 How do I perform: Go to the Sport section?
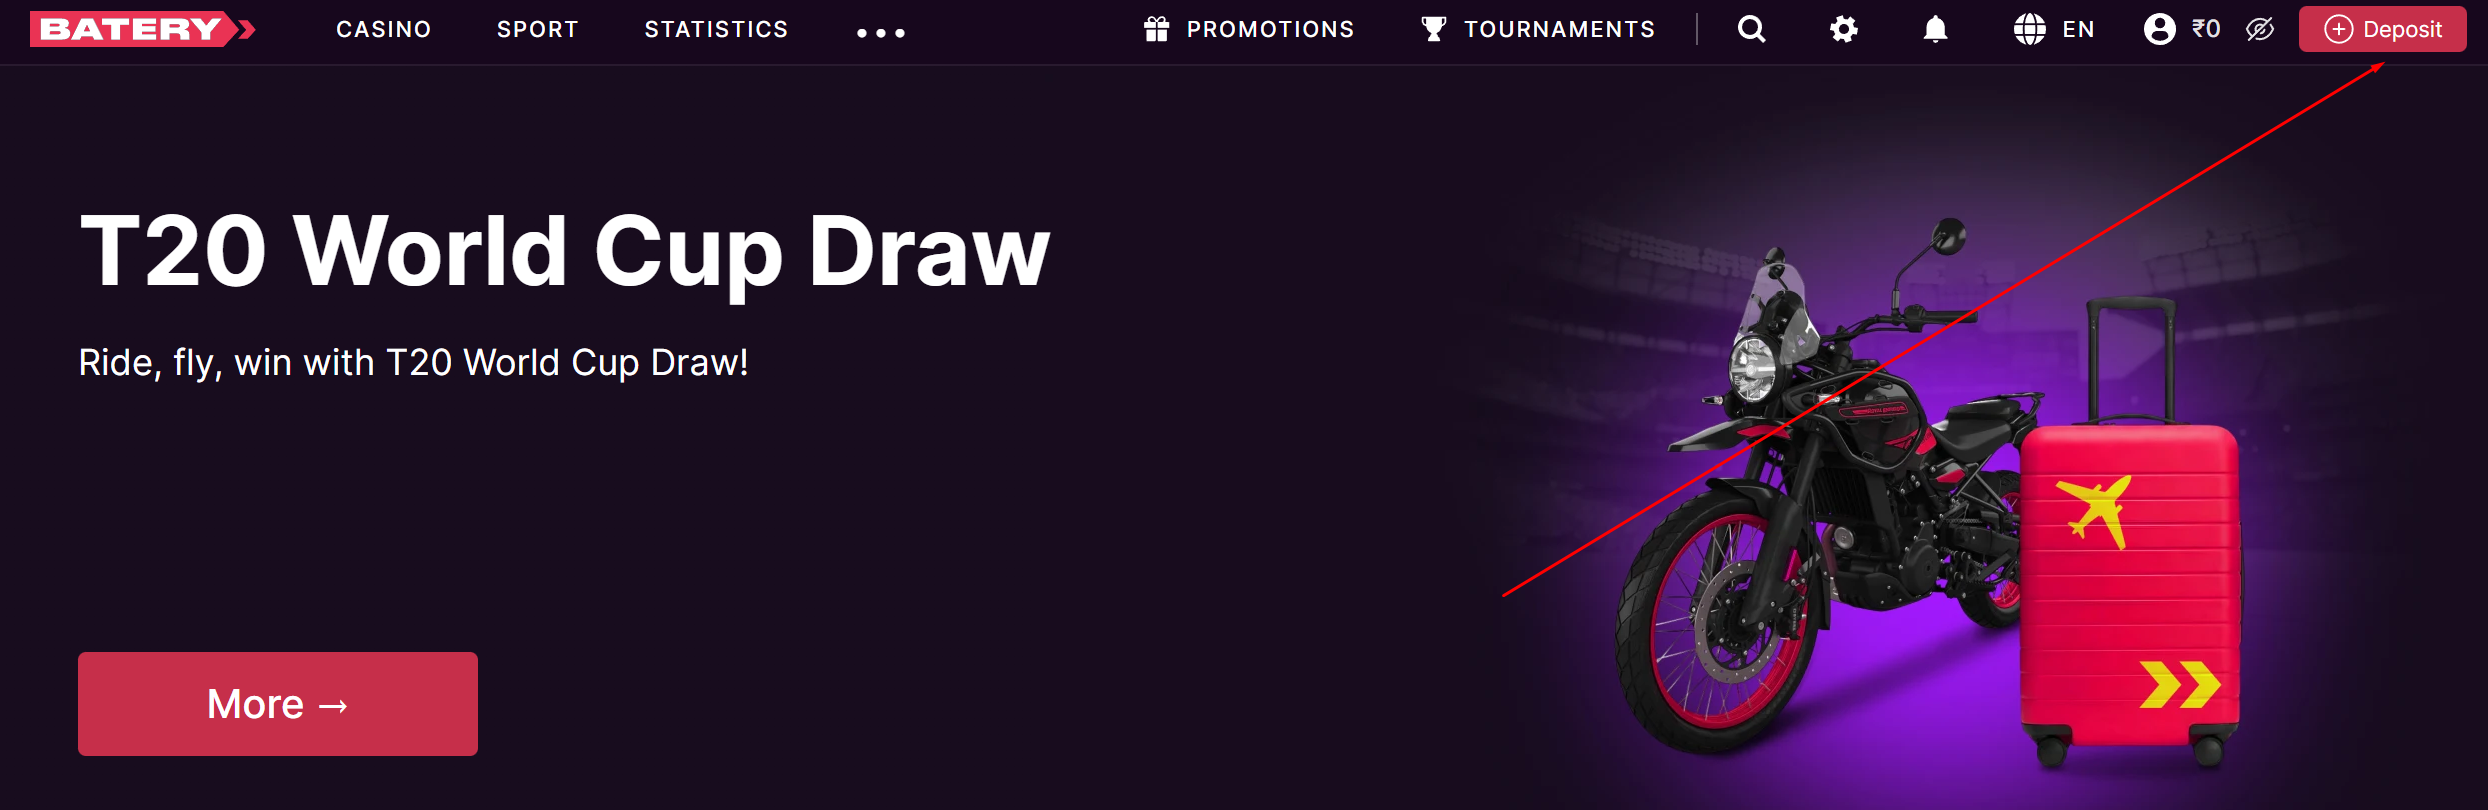point(538,29)
